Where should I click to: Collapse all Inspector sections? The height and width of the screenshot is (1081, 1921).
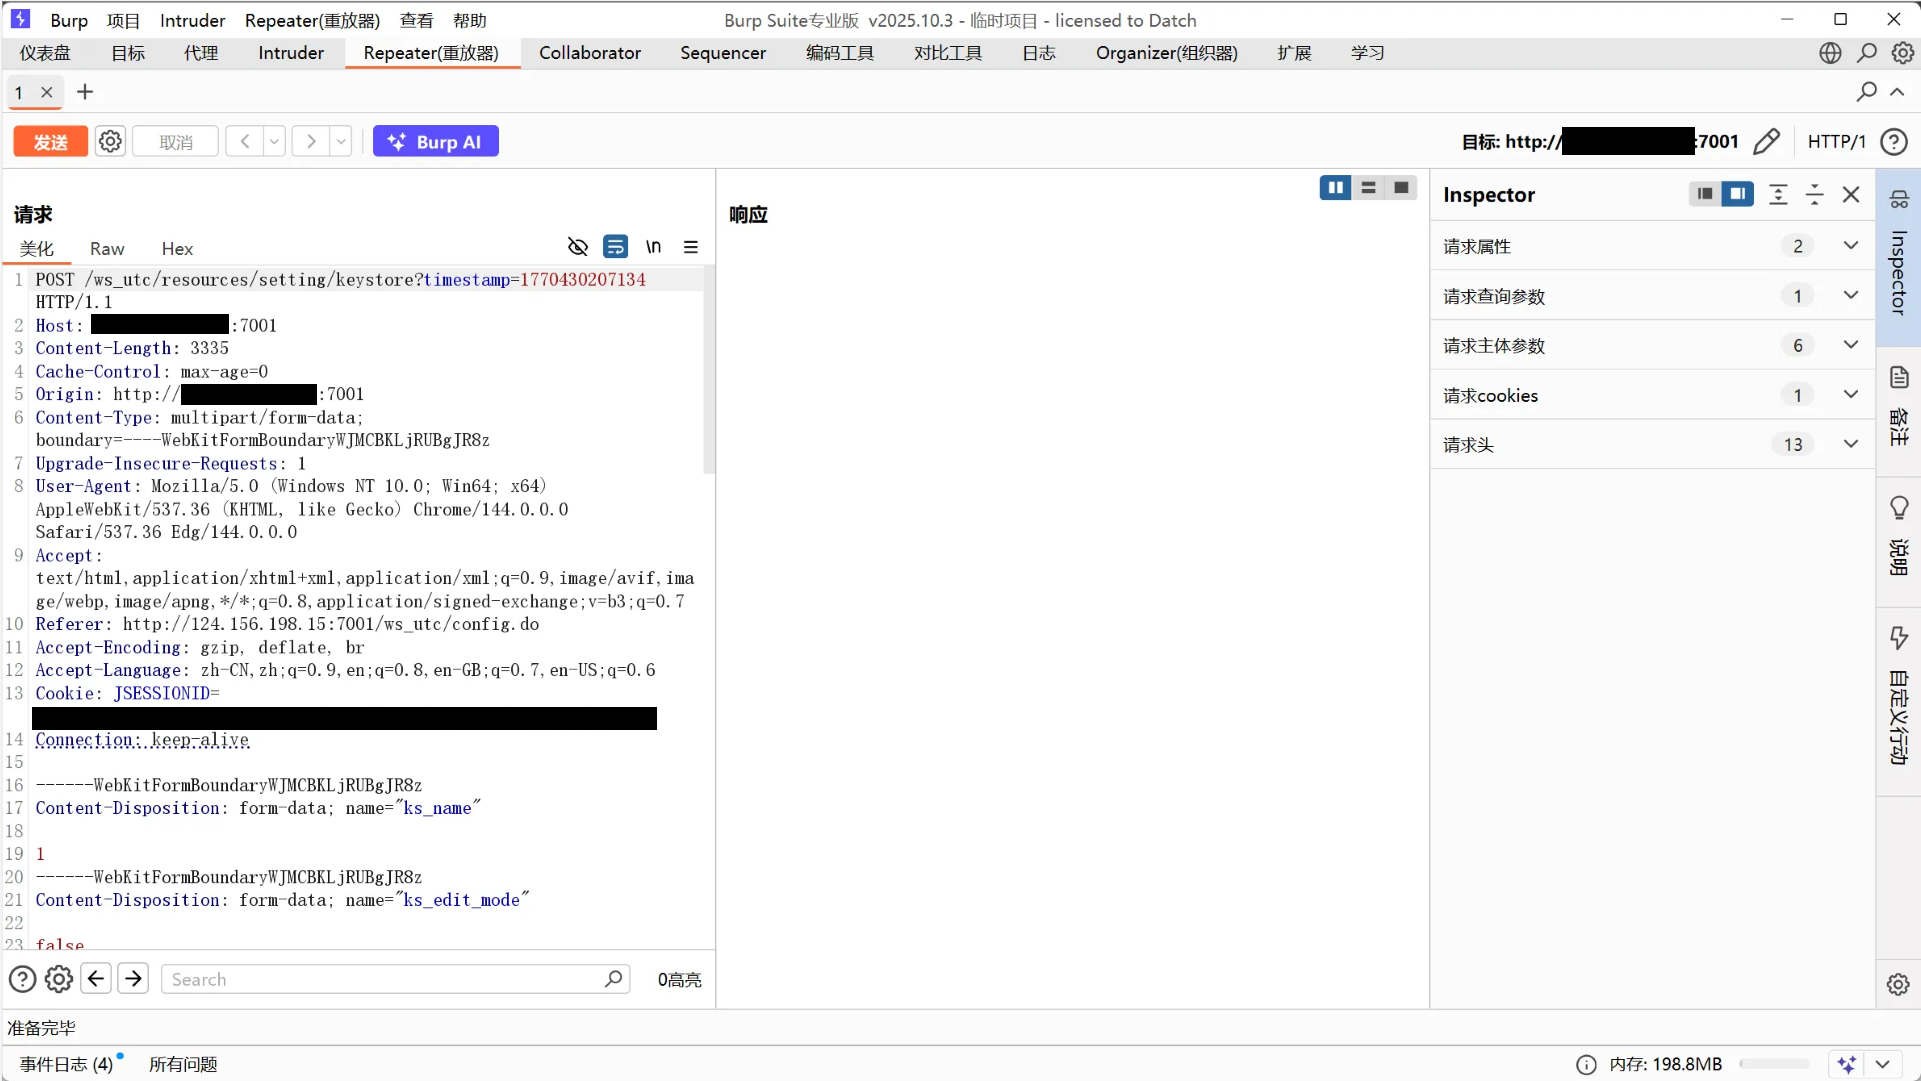click(1815, 194)
